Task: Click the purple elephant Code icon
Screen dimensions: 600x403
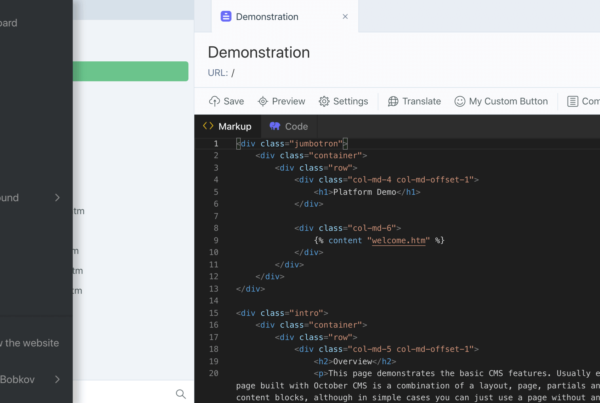Action: click(x=275, y=126)
